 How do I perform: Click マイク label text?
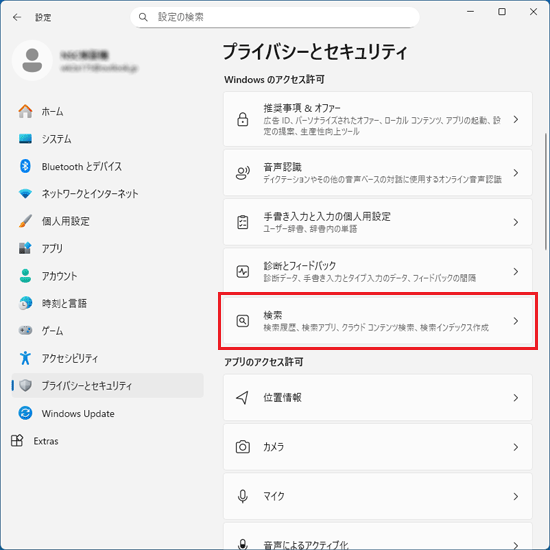pos(274,496)
